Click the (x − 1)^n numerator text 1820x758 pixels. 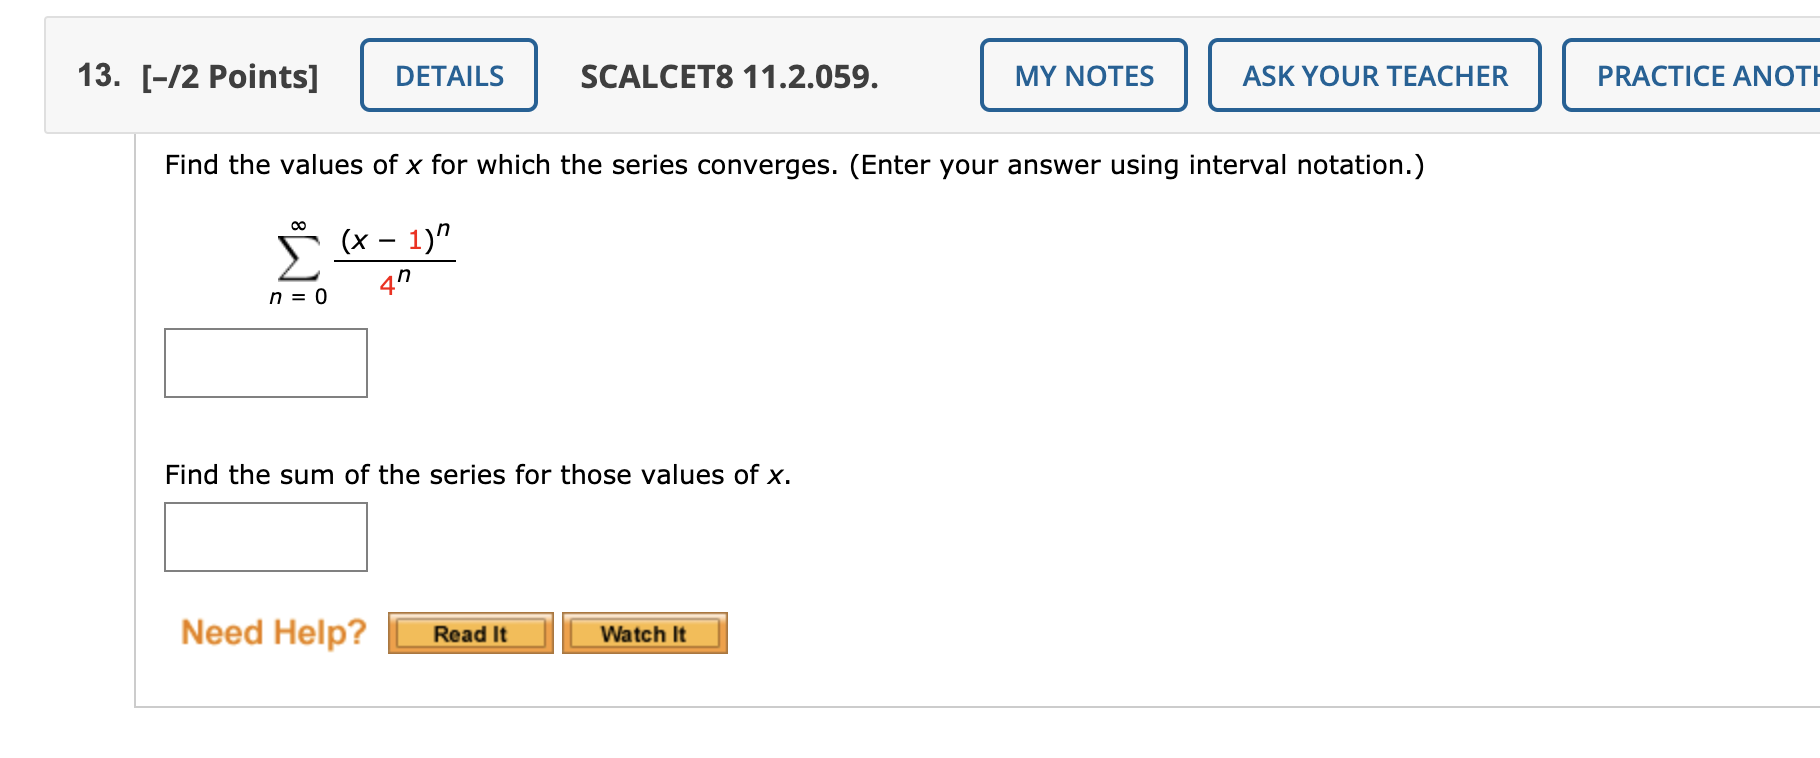click(x=398, y=238)
